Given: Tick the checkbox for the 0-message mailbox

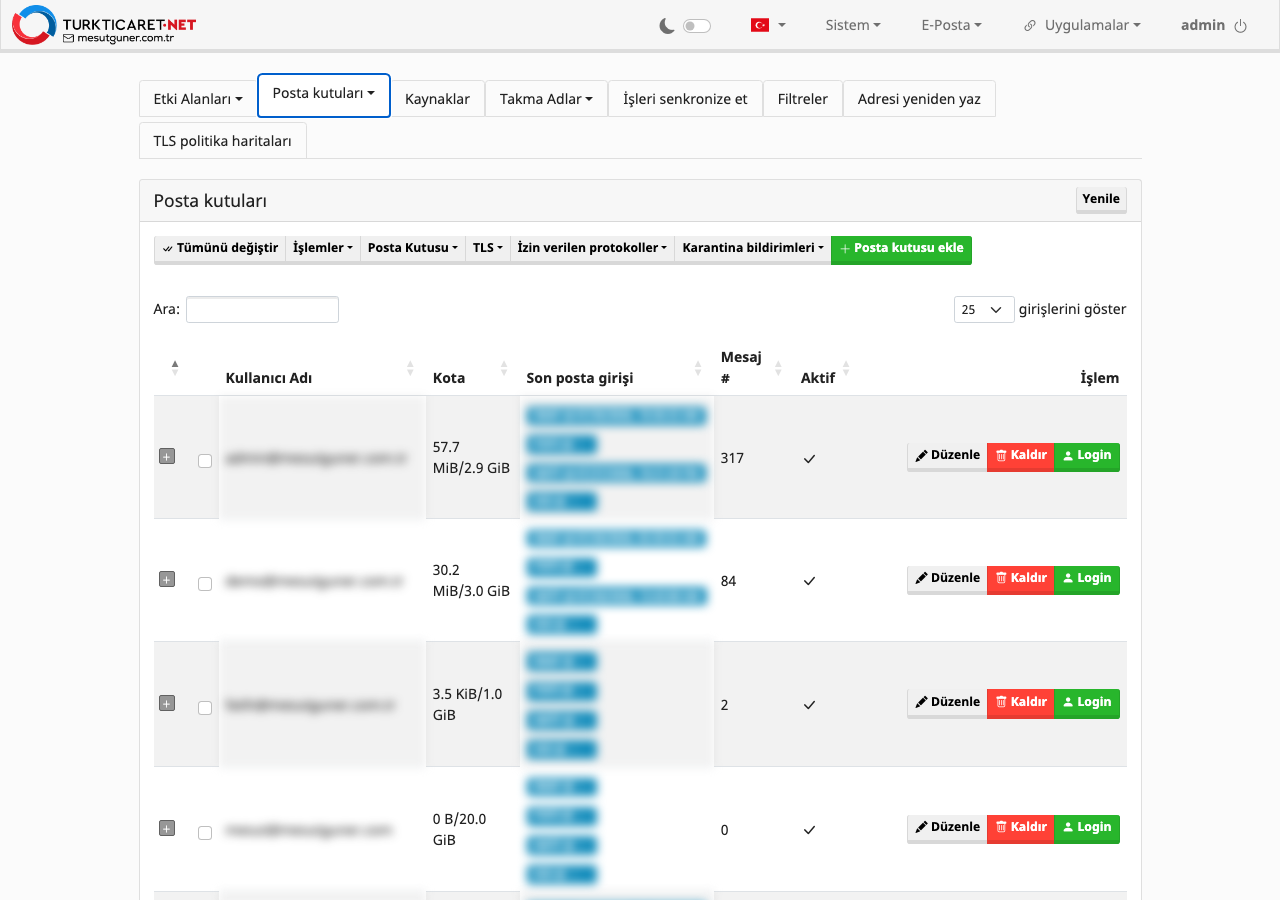Looking at the screenshot, I should [205, 833].
